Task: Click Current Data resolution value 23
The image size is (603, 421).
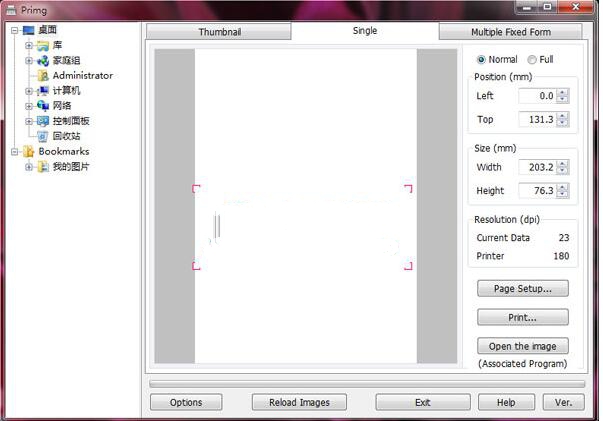Action: [564, 238]
